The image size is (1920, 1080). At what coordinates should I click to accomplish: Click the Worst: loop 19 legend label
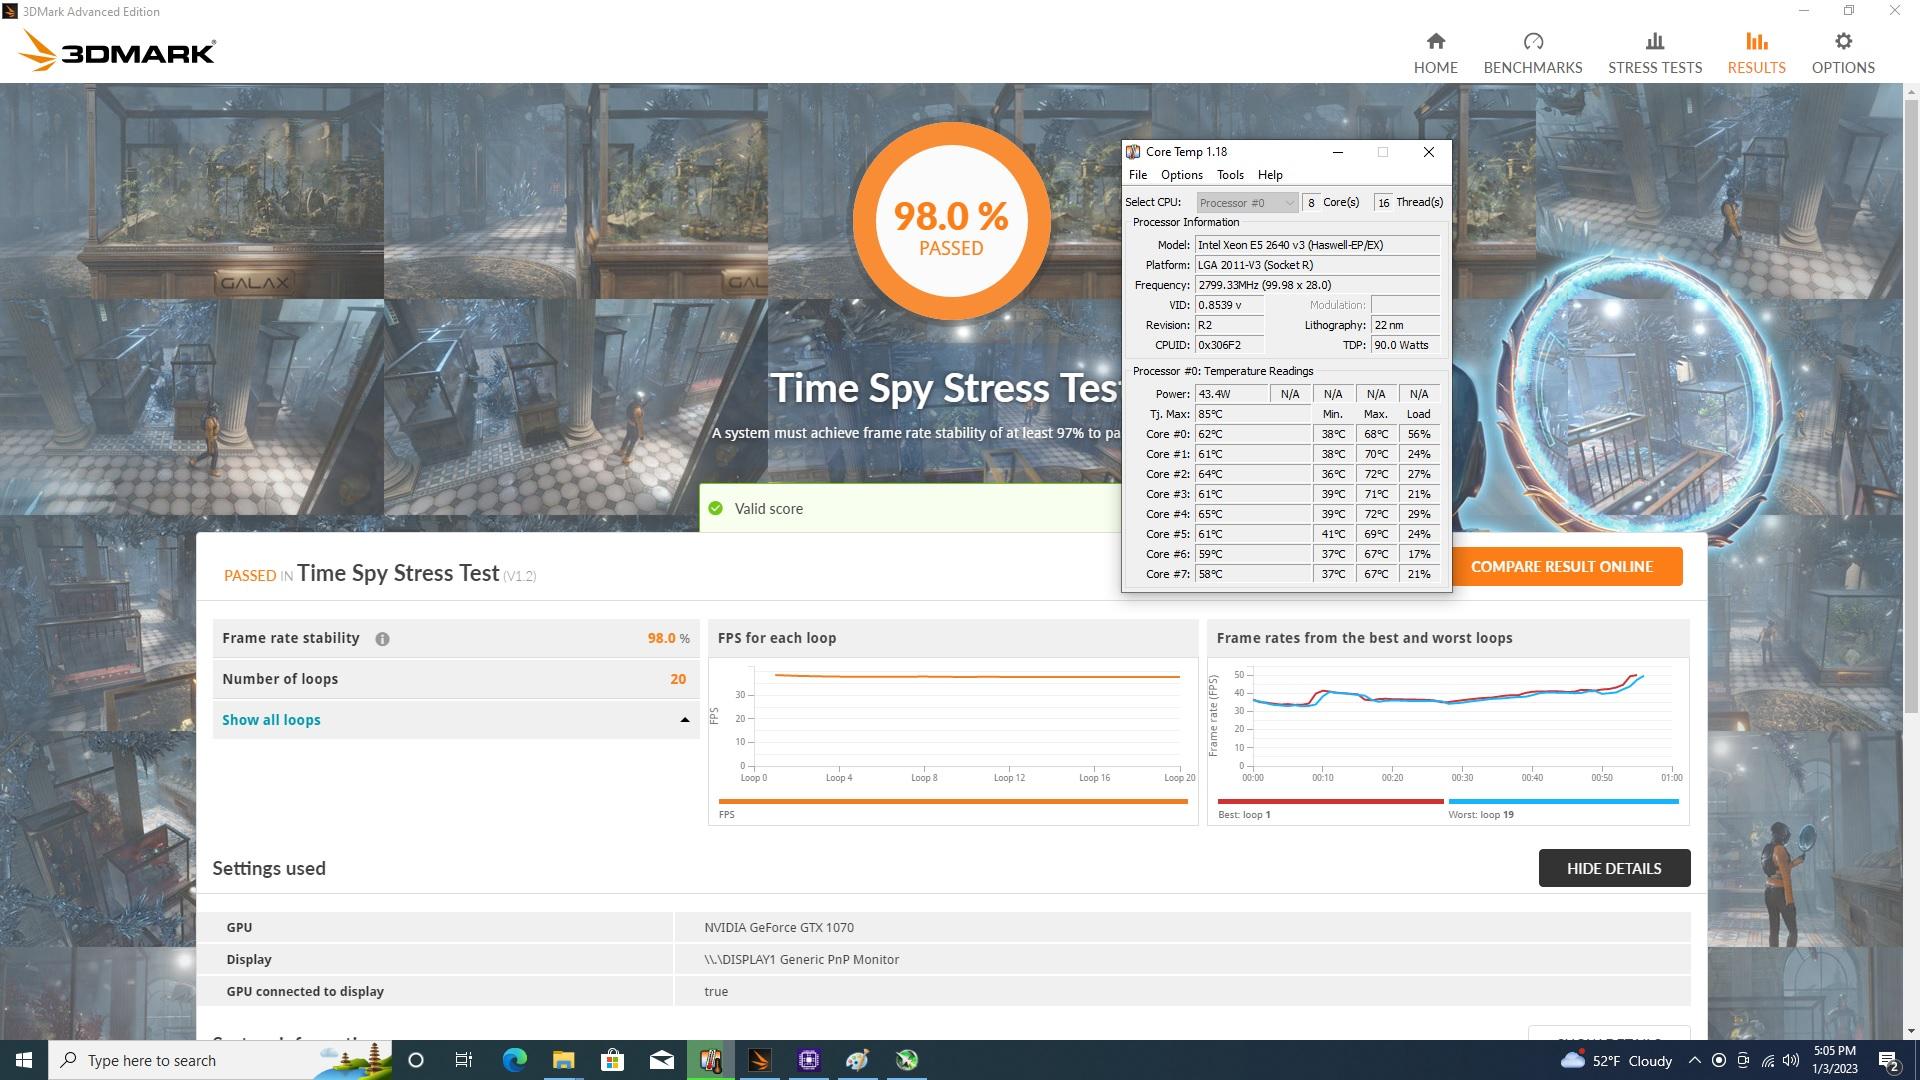click(1480, 815)
